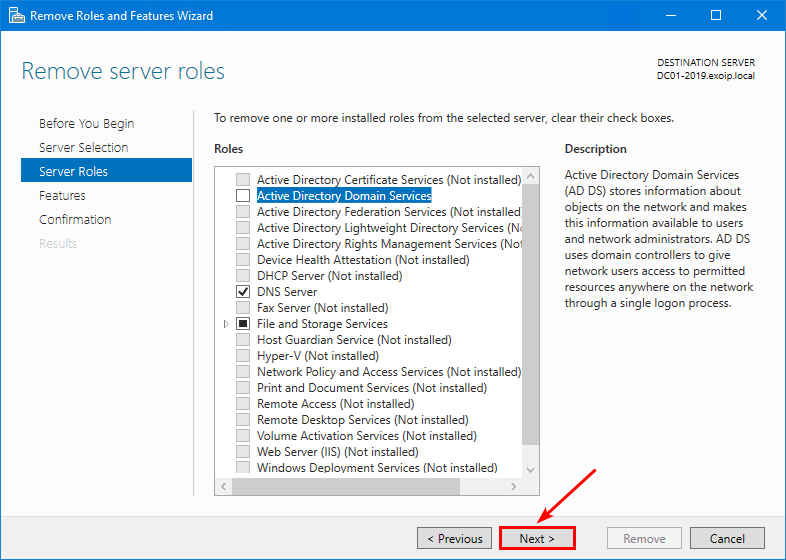This screenshot has height=560, width=786.
Task: Open the Confirmation step
Action: point(75,220)
